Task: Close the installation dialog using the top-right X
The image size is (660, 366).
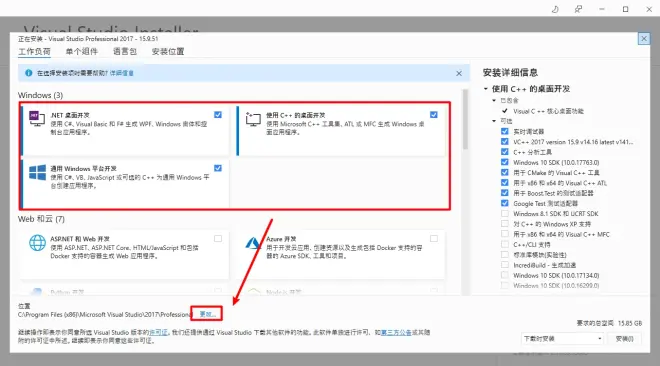Action: (x=644, y=39)
